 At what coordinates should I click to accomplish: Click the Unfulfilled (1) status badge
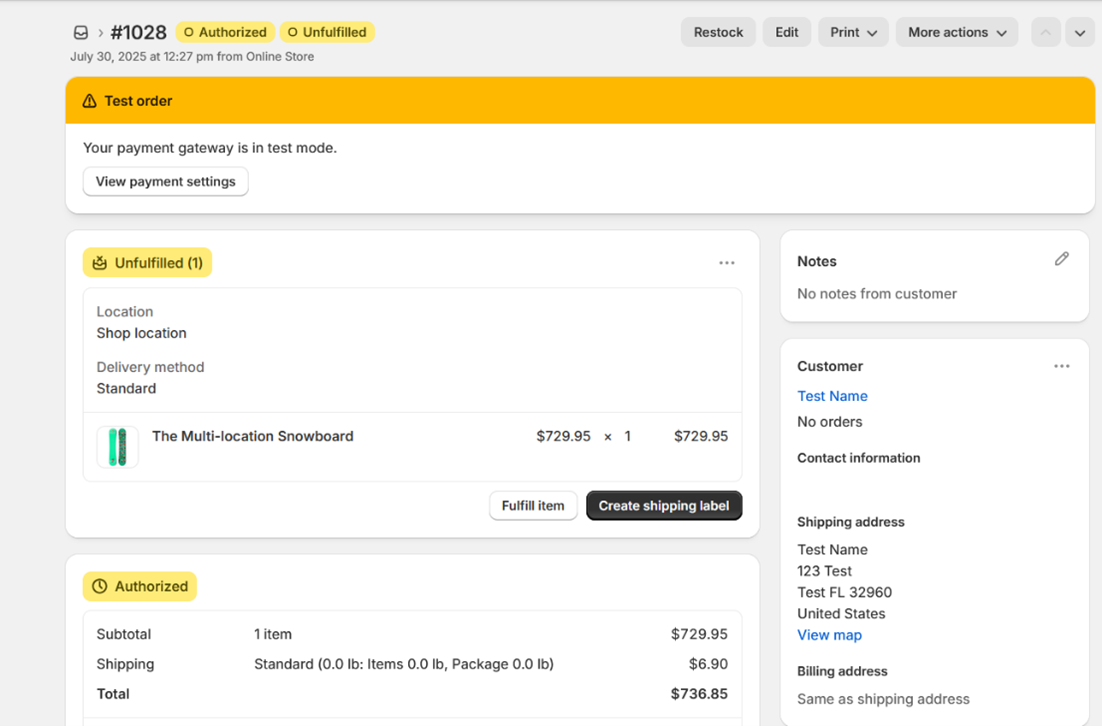[x=147, y=263]
